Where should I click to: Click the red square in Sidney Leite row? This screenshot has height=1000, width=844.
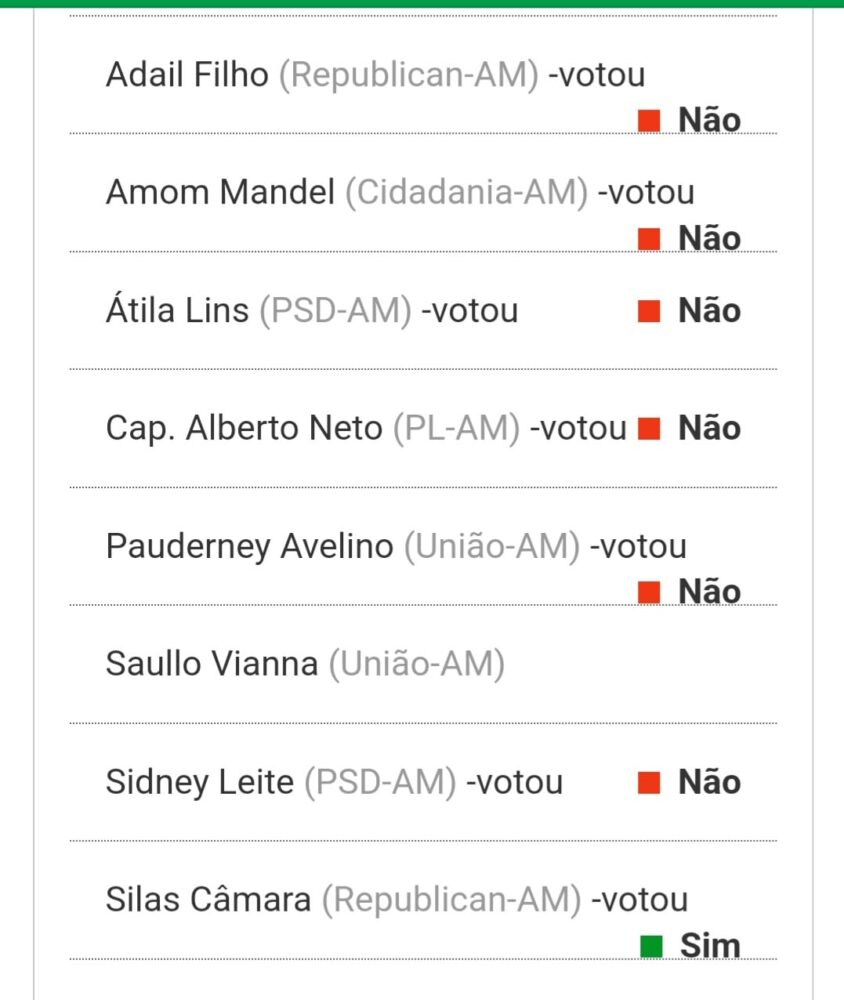pos(650,782)
